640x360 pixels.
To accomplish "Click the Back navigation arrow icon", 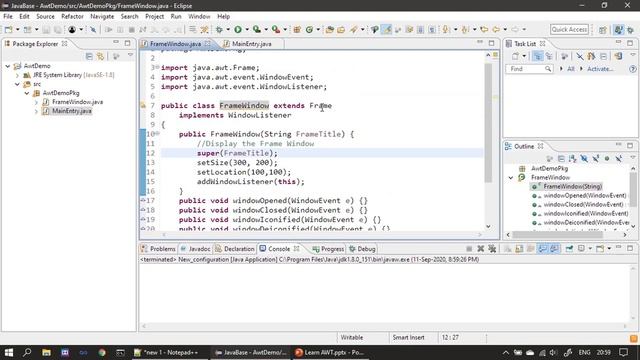I will [x=496, y=29].
